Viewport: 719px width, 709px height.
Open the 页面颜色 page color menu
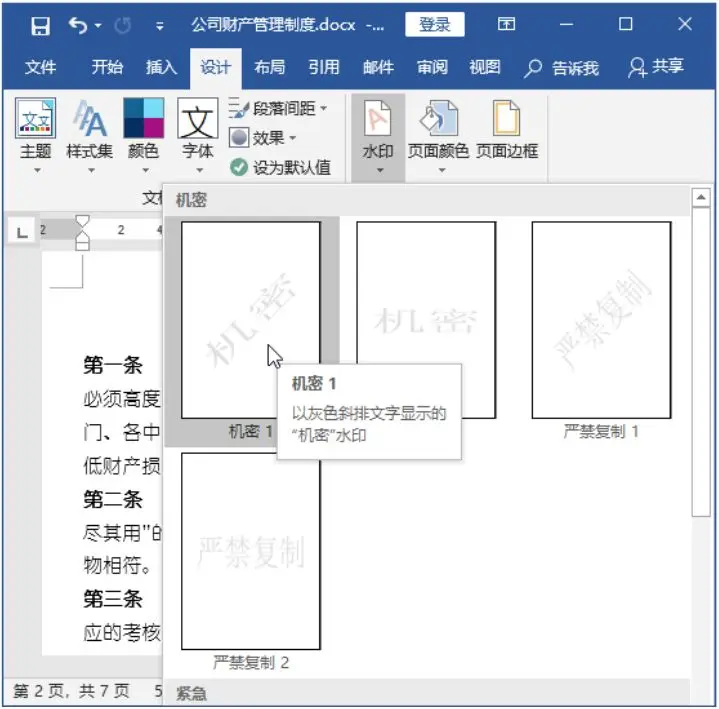click(x=438, y=136)
